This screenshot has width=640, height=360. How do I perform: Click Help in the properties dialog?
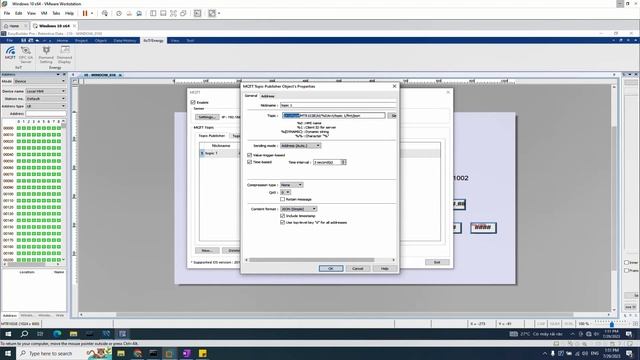(384, 268)
